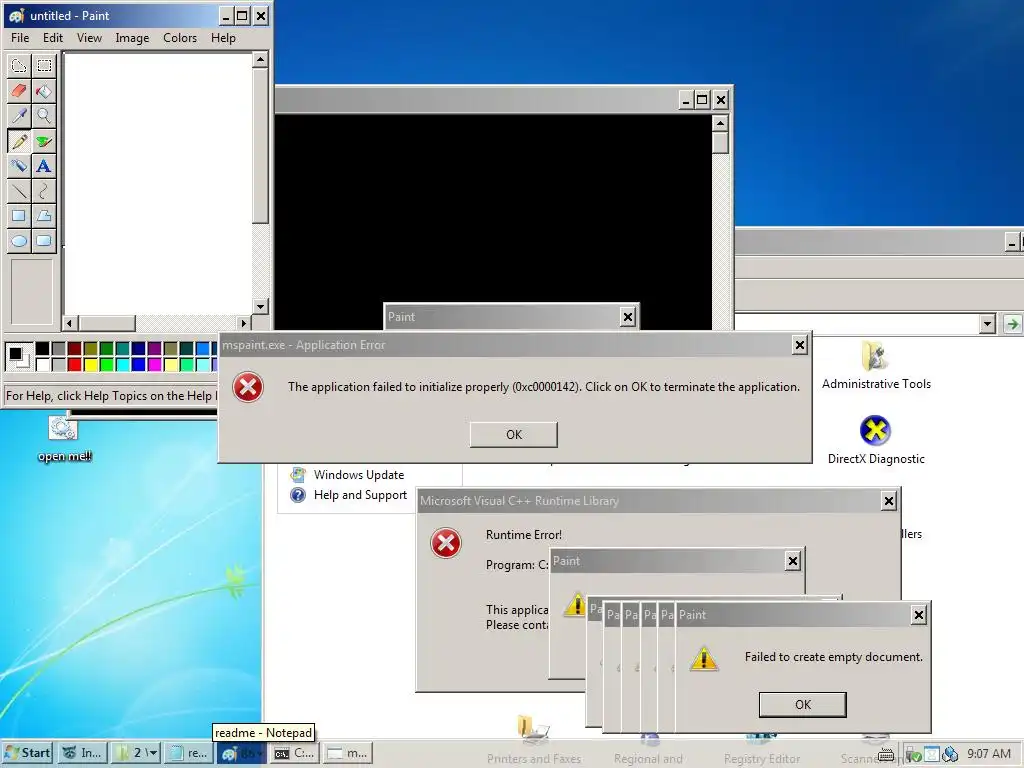Open the Edit menu in Paint
Viewport: 1024px width, 768px height.
tap(53, 38)
